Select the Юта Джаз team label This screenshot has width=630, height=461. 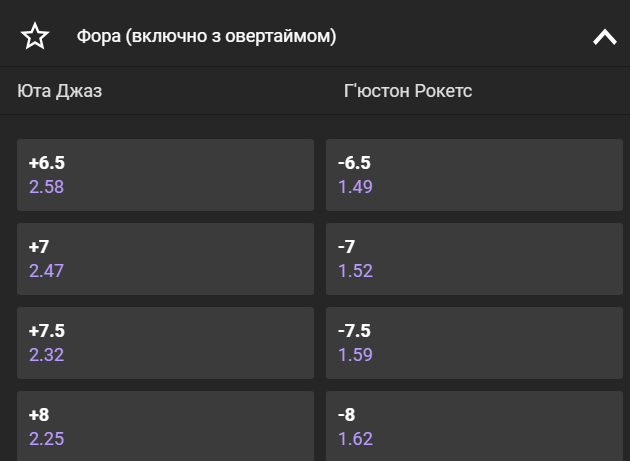coord(59,91)
